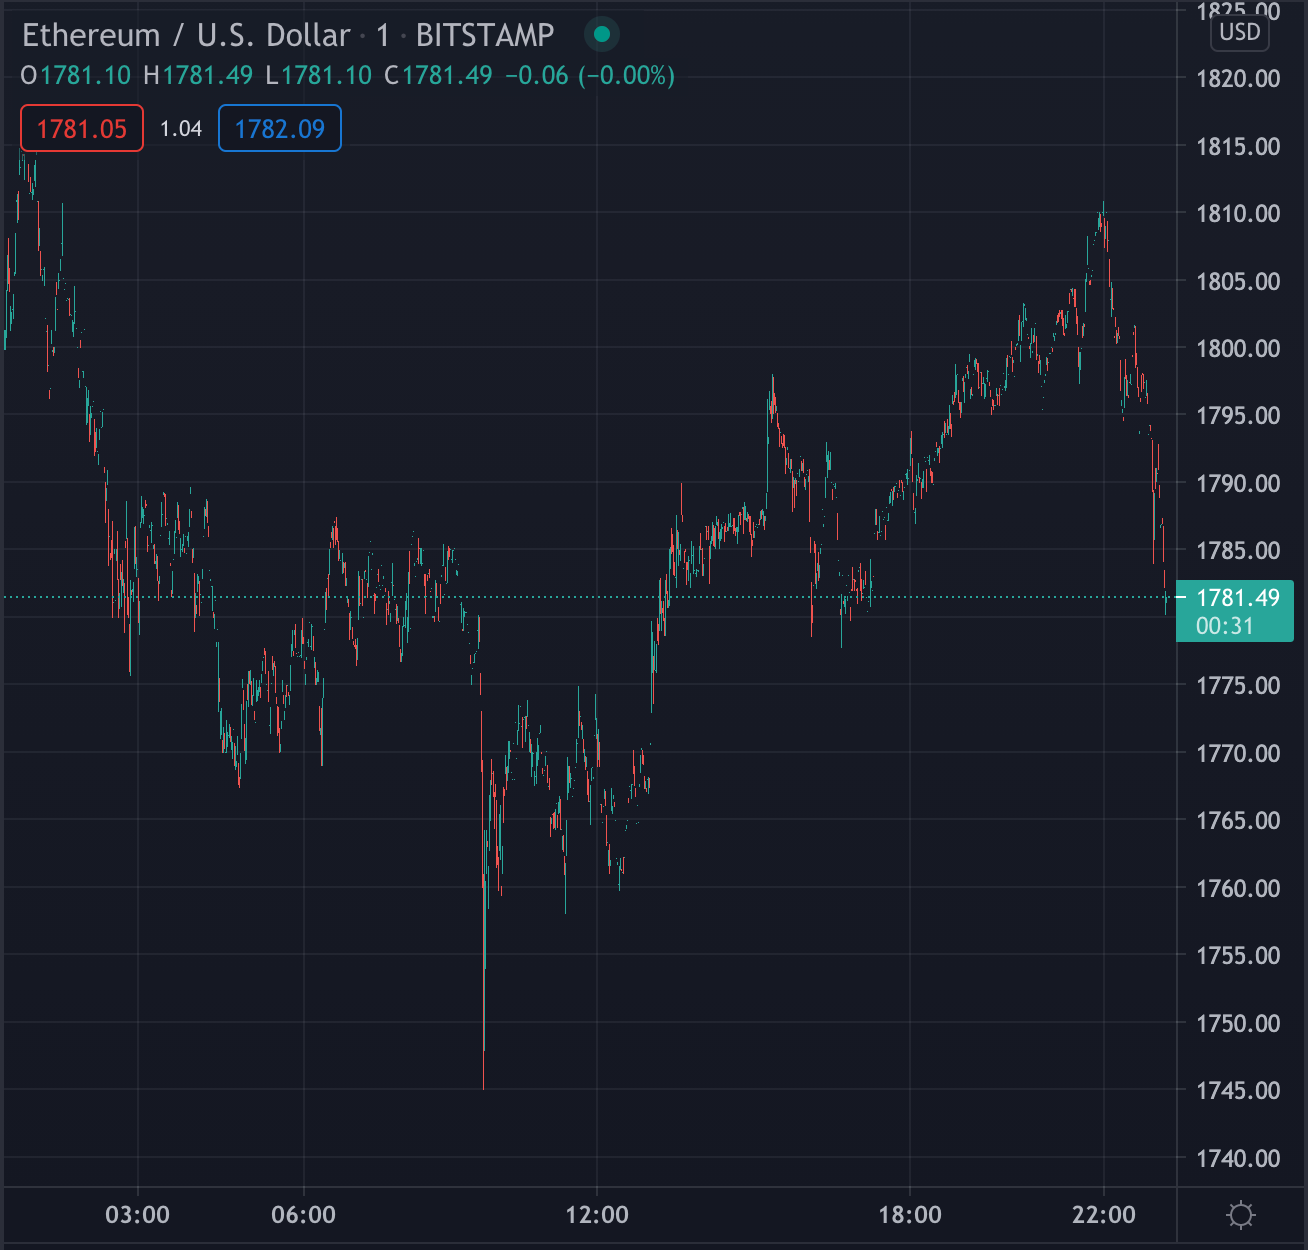
Task: Open chart settings gear icon
Action: [1240, 1215]
